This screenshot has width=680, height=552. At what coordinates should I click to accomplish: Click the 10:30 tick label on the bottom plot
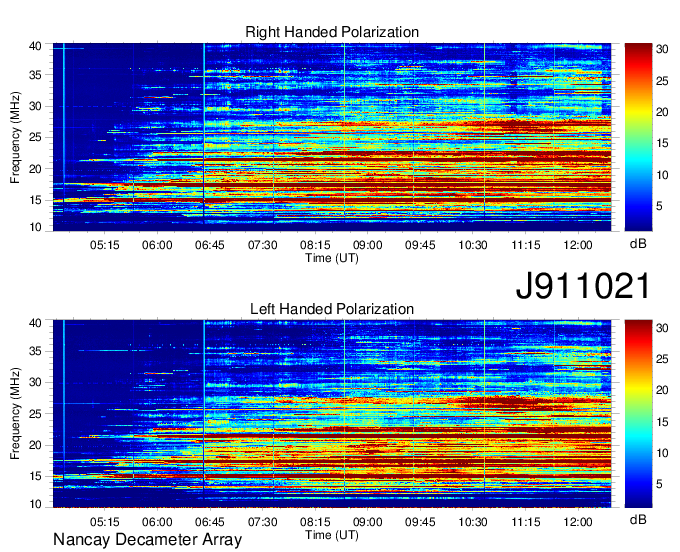(x=473, y=522)
